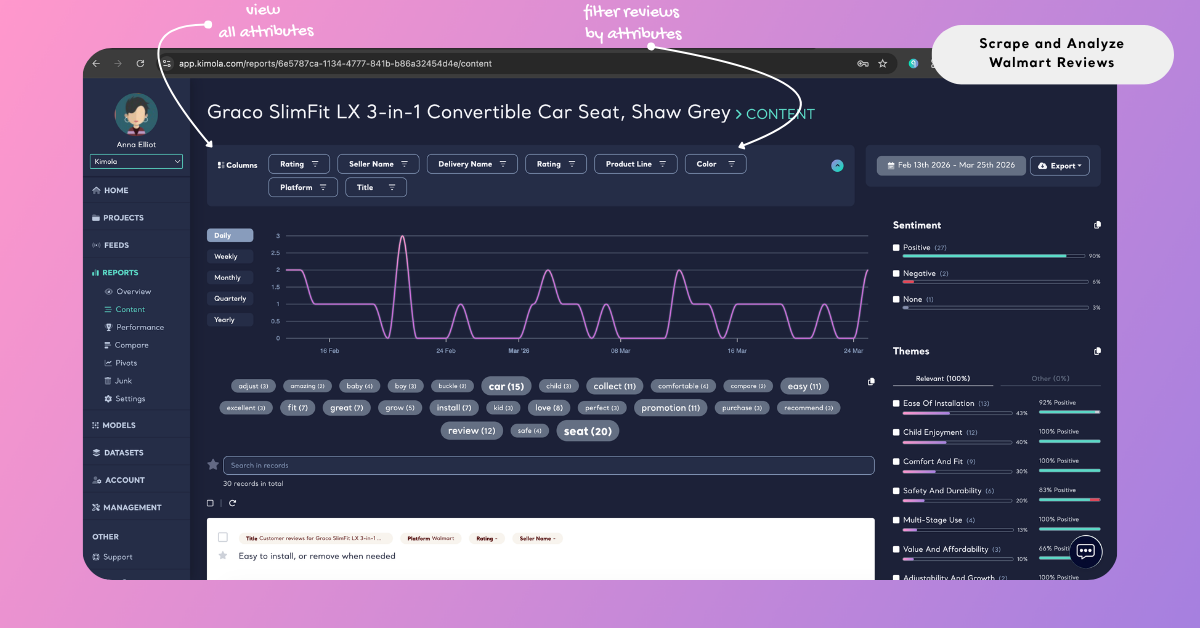
Task: Go back using the browser back arrow
Action: tap(96, 63)
